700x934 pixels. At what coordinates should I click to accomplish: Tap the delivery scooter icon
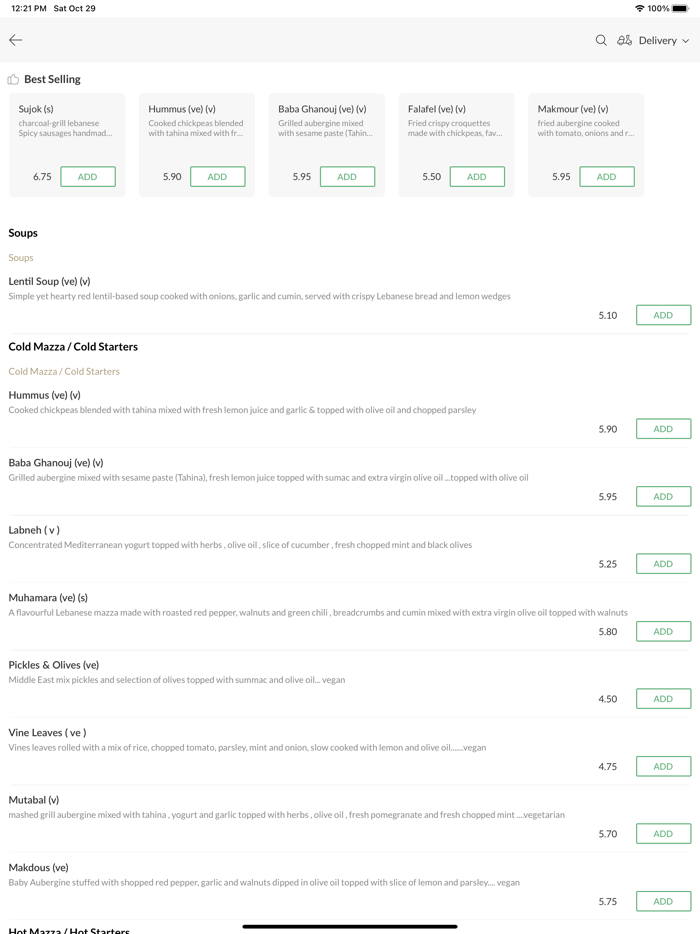click(x=624, y=40)
